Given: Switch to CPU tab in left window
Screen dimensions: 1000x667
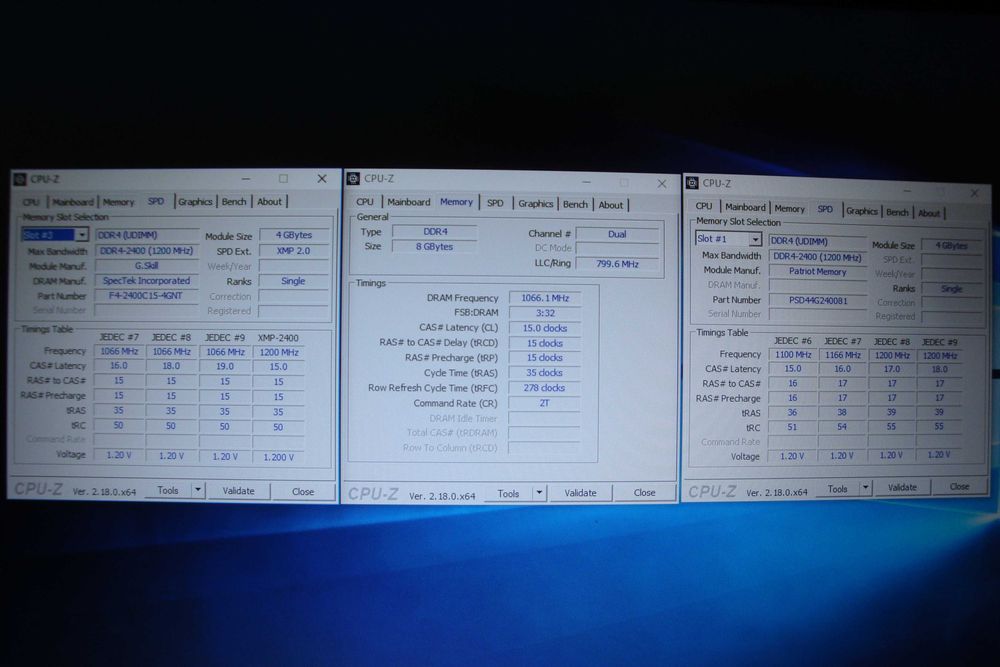Looking at the screenshot, I should pyautogui.click(x=31, y=202).
